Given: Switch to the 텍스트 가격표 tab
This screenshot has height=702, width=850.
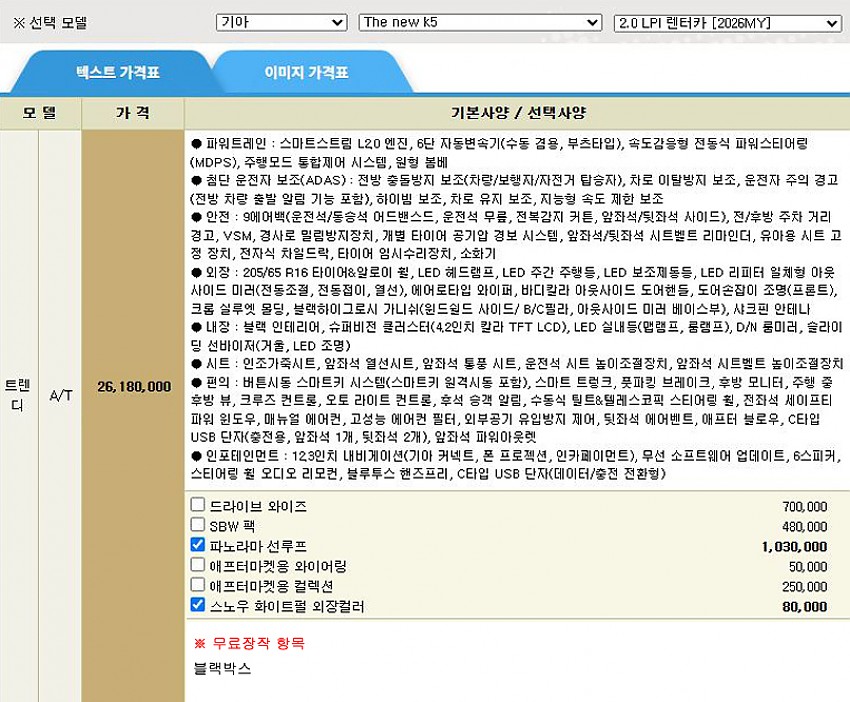Looking at the screenshot, I should tap(118, 73).
